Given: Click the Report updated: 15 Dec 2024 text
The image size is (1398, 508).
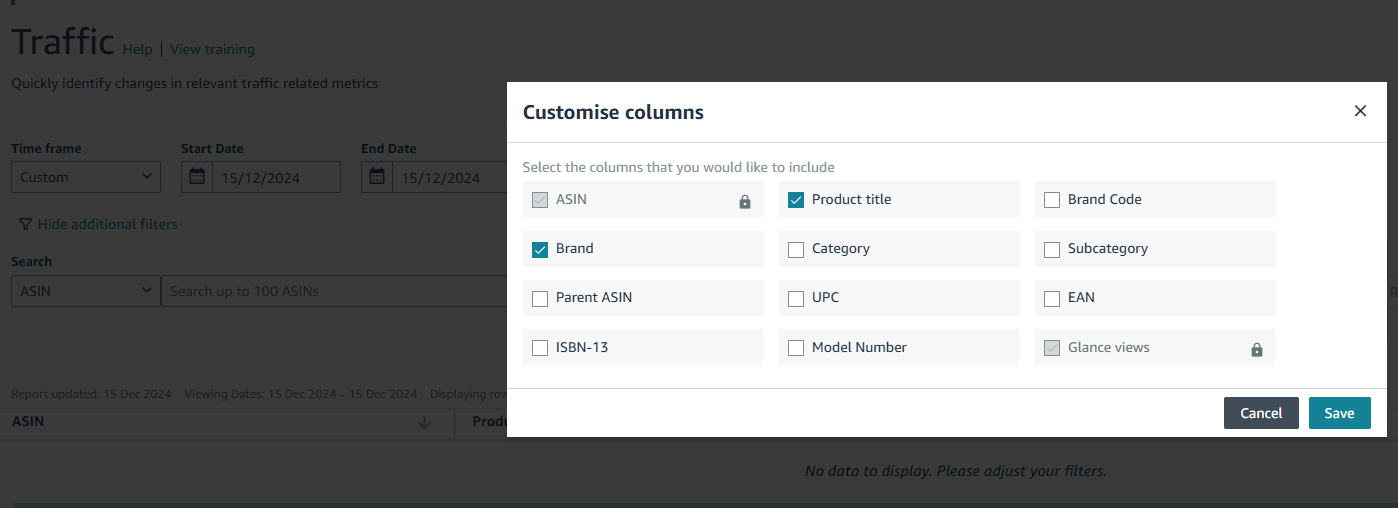Looking at the screenshot, I should (91, 394).
